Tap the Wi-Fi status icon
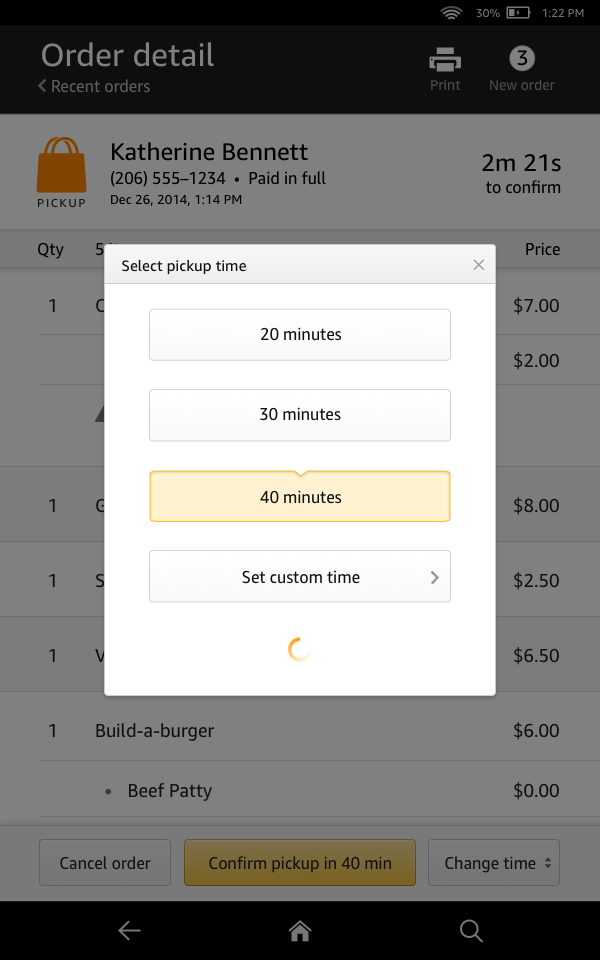 pyautogui.click(x=451, y=13)
